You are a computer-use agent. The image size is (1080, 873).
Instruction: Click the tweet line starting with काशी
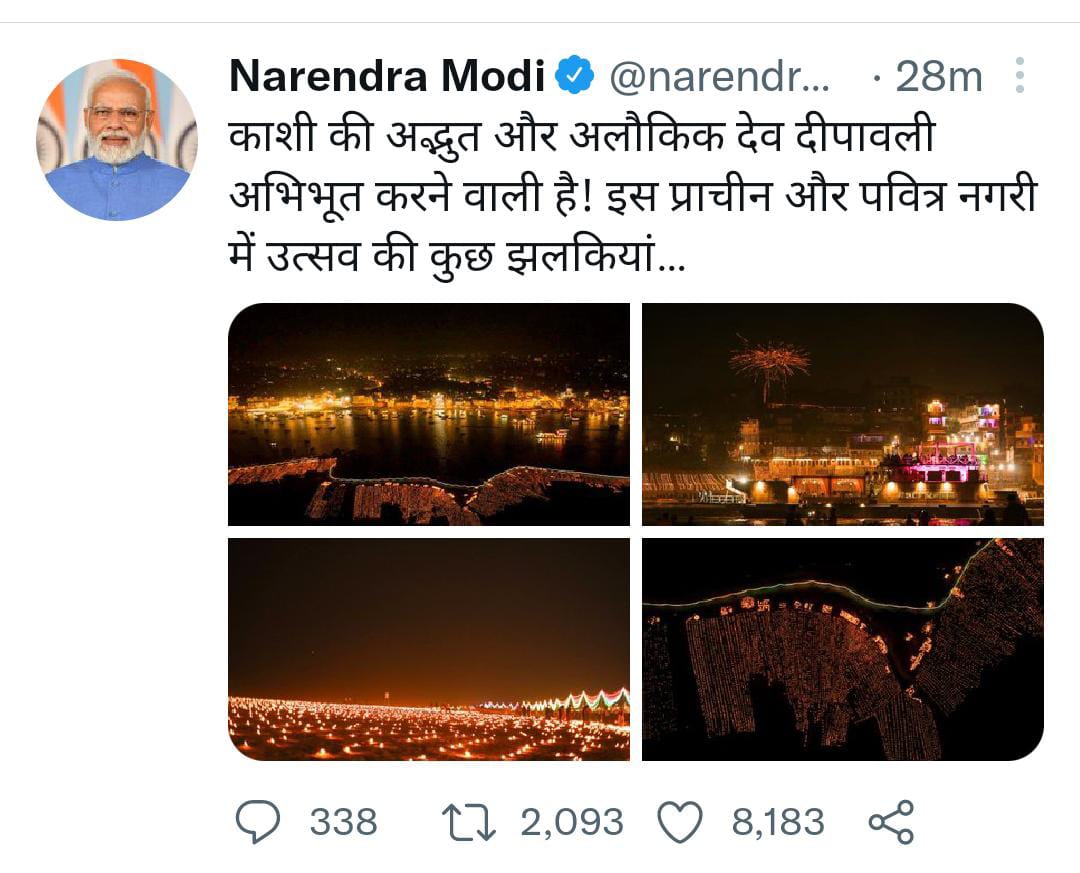582,135
